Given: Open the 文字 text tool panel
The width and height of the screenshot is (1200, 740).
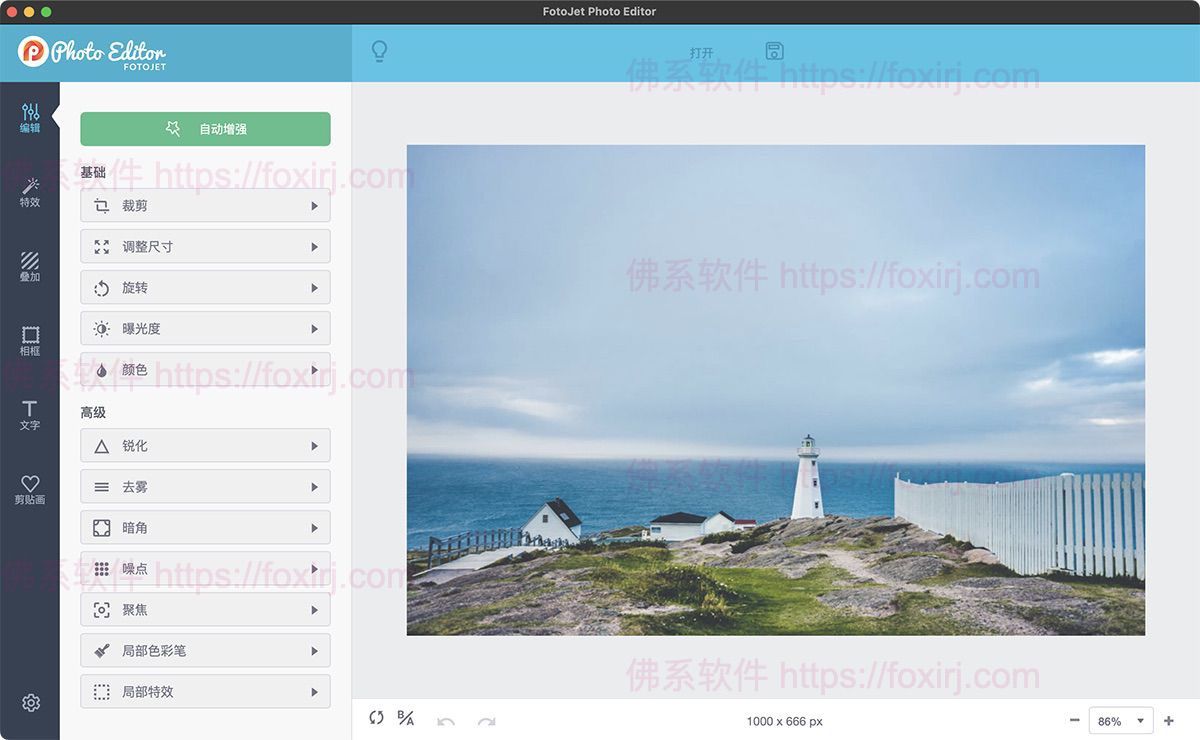Looking at the screenshot, I should tap(30, 414).
